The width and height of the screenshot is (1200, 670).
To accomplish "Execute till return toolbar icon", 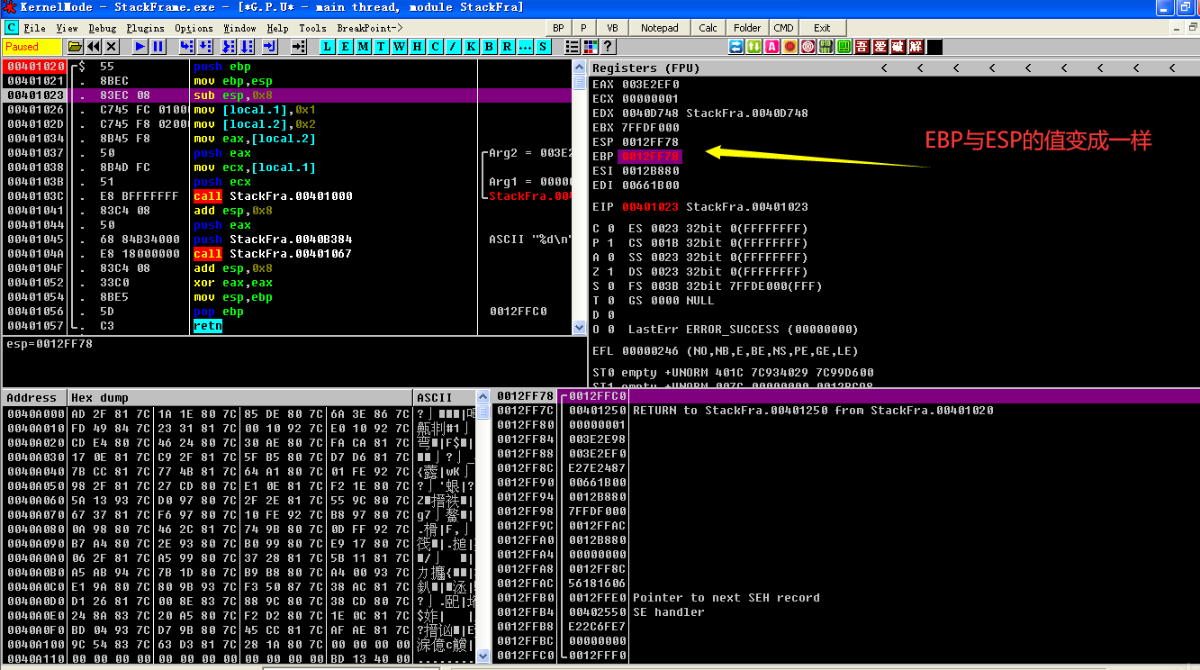I will pyautogui.click(x=270, y=47).
